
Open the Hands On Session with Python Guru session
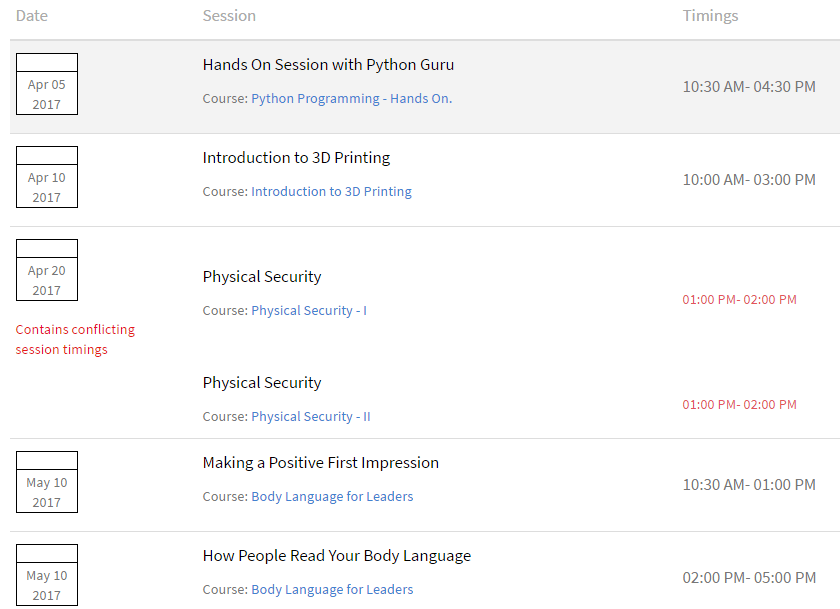pyautogui.click(x=328, y=64)
